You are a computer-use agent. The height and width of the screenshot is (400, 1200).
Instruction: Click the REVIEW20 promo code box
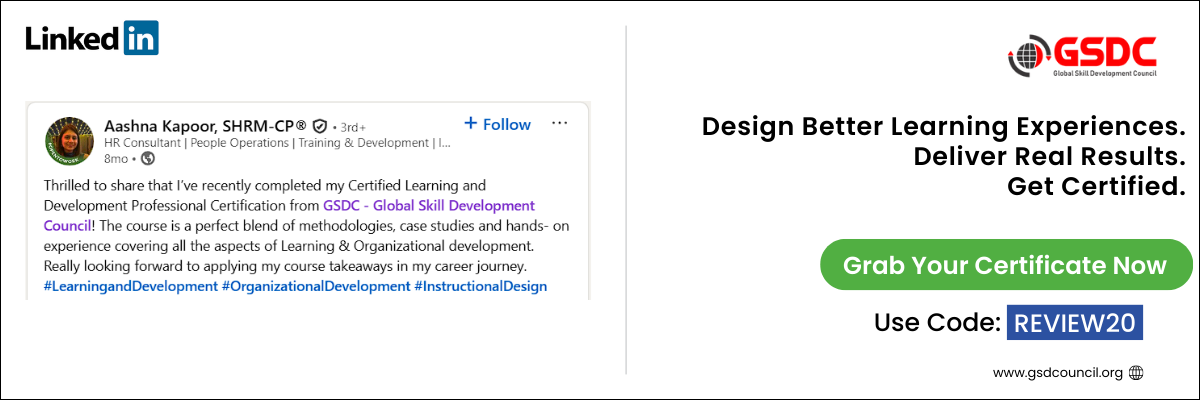pos(1074,322)
